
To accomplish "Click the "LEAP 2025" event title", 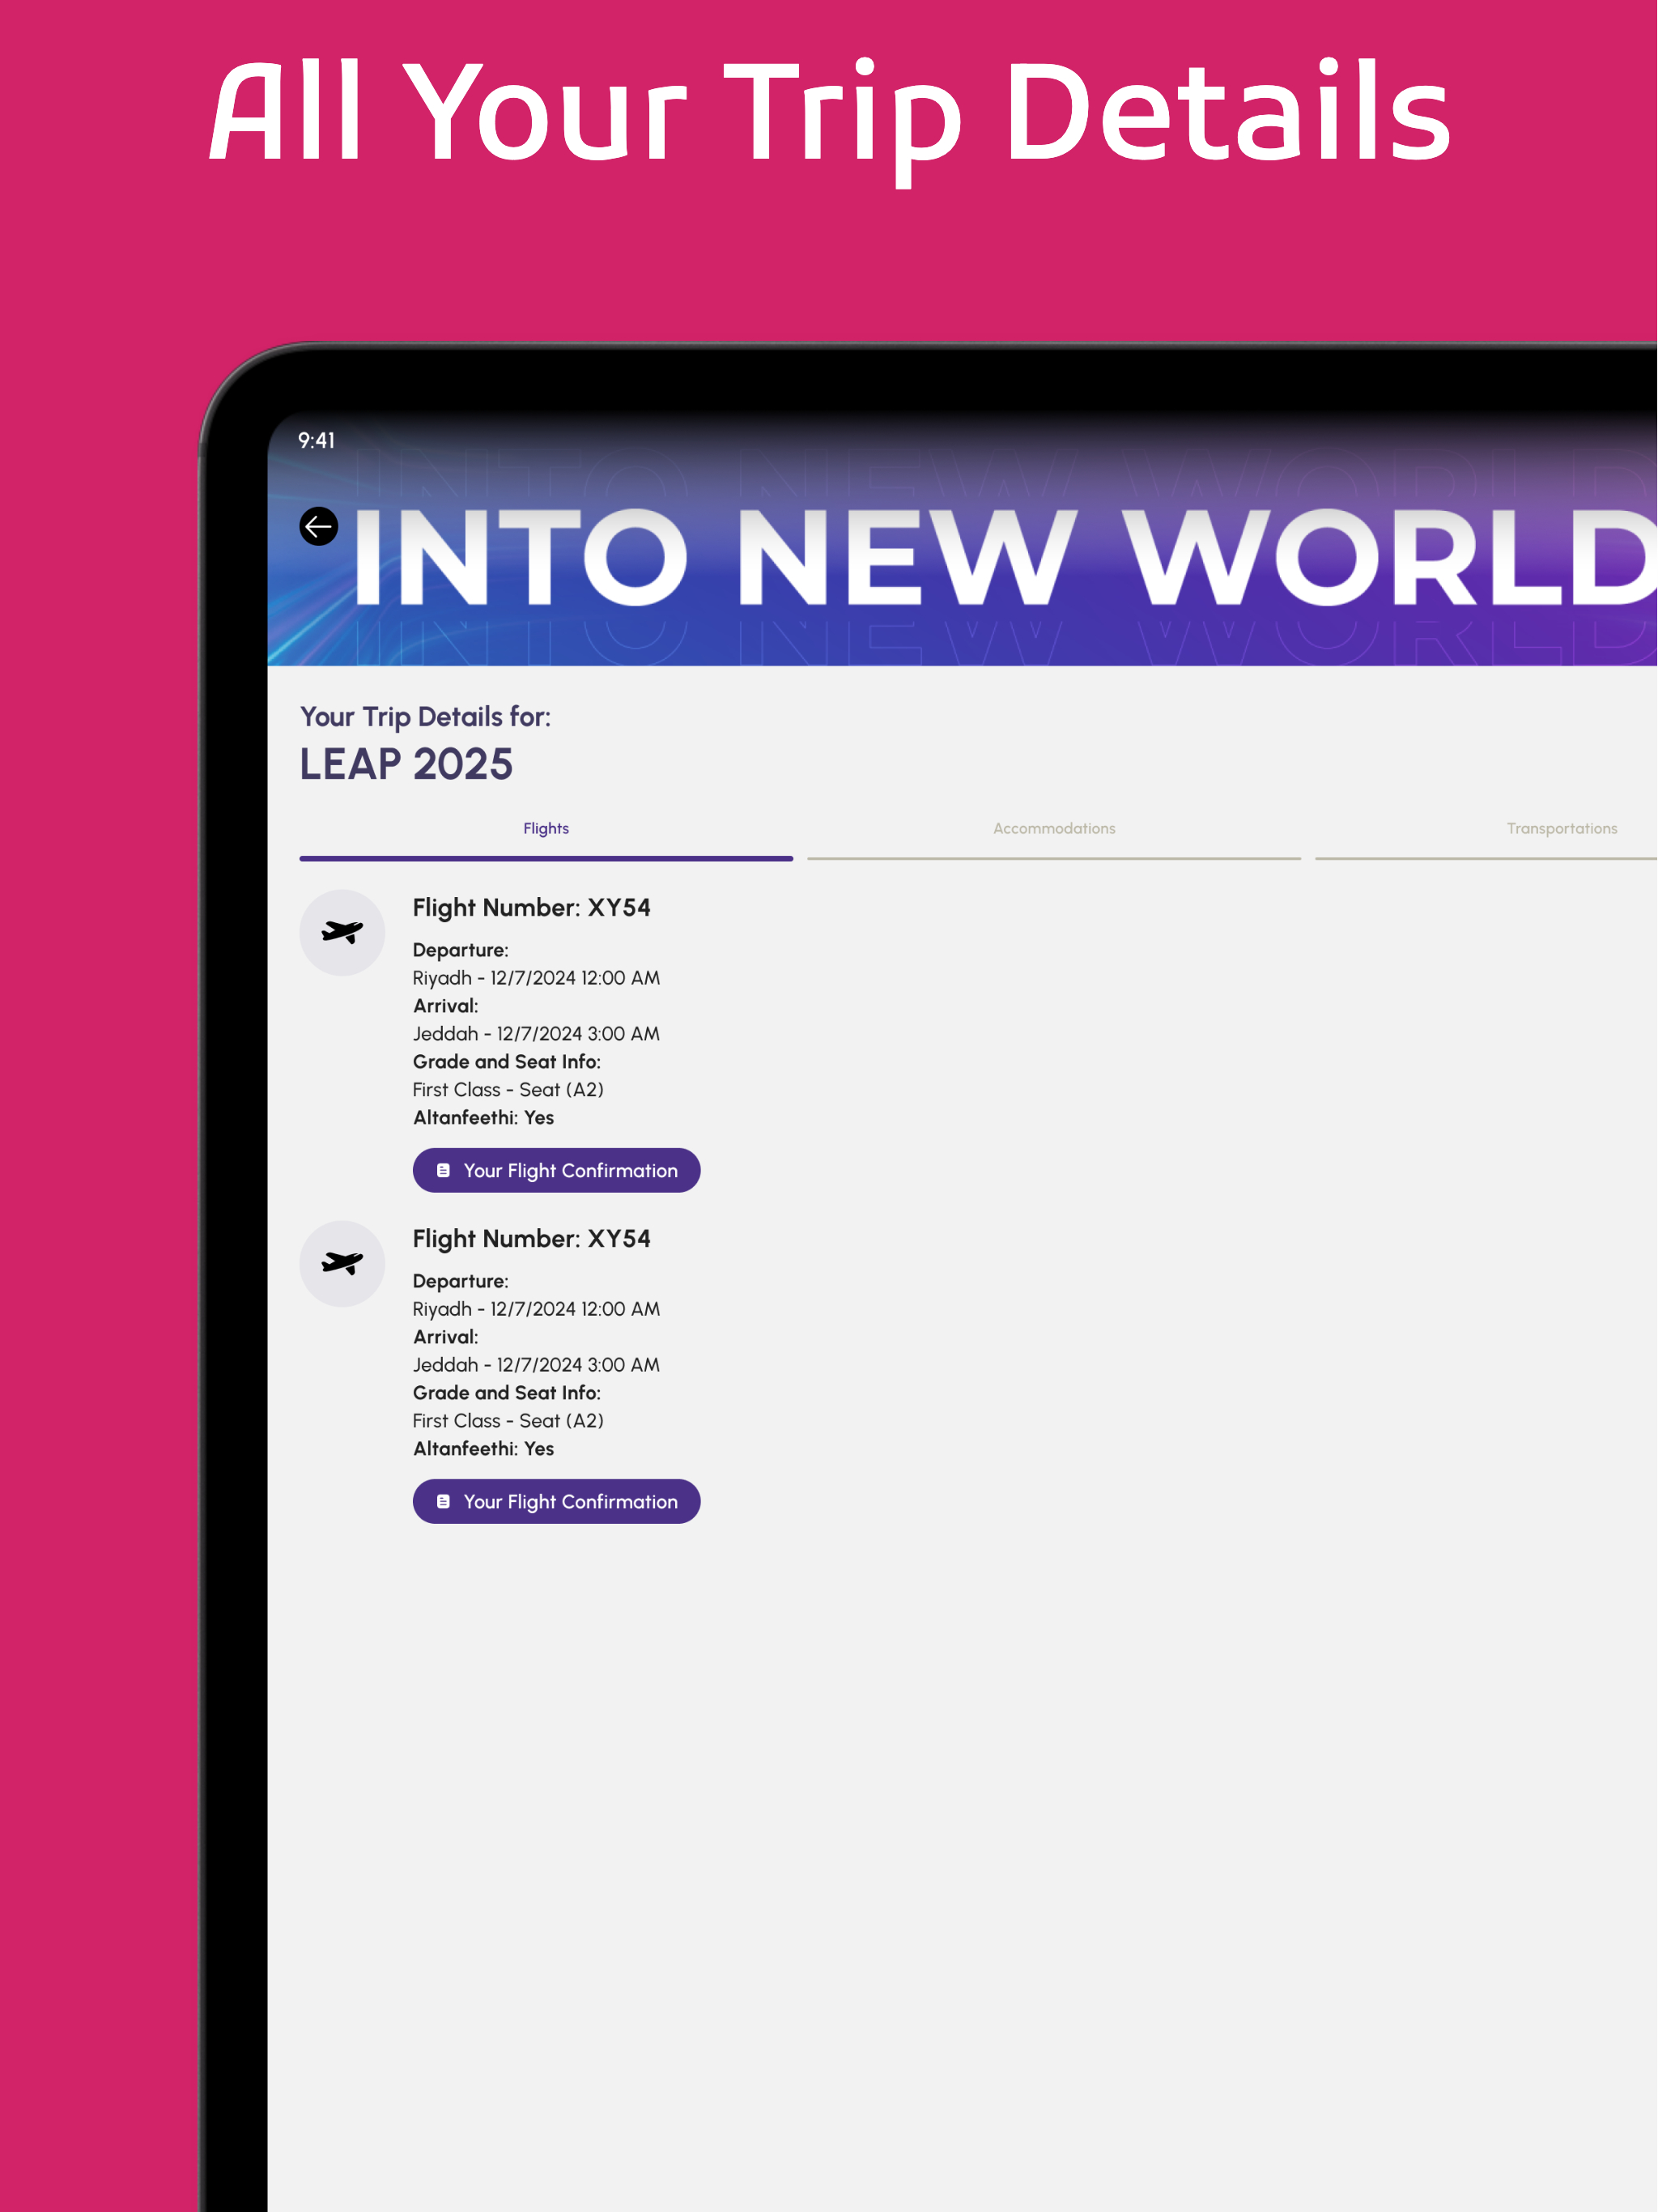I will [x=406, y=765].
